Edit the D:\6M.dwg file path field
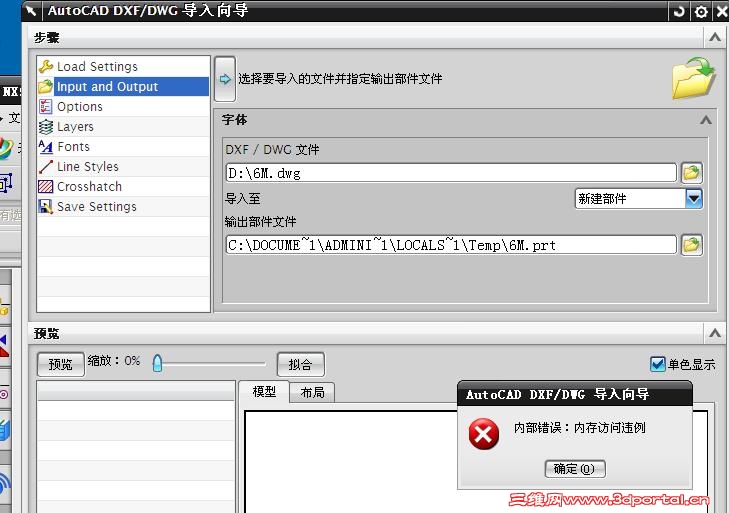This screenshot has width=729, height=513. [x=451, y=173]
